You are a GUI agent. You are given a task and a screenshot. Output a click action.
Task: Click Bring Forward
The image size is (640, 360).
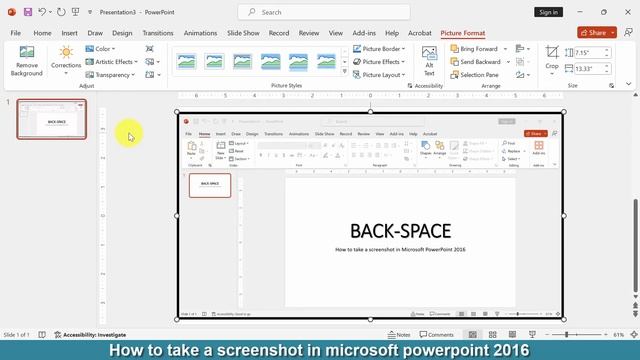(x=474, y=49)
